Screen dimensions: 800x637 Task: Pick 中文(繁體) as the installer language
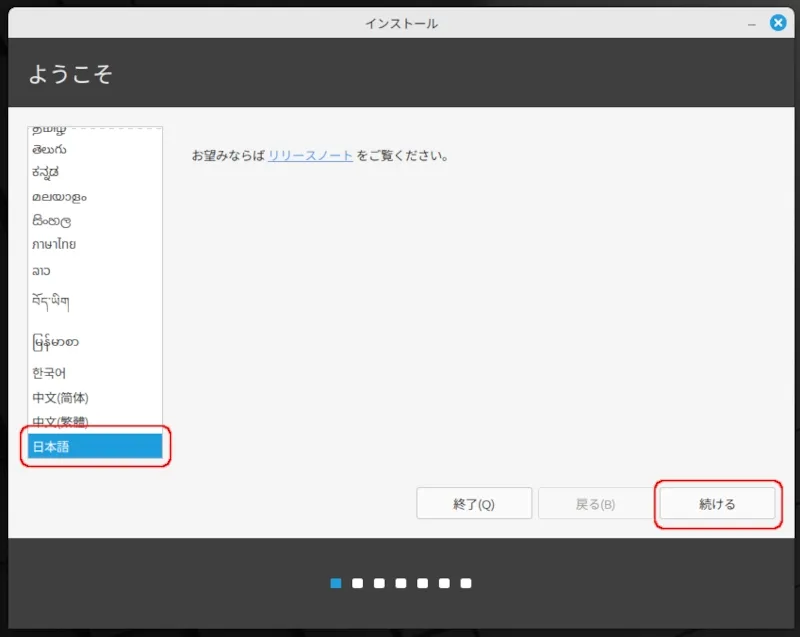[x=60, y=421]
